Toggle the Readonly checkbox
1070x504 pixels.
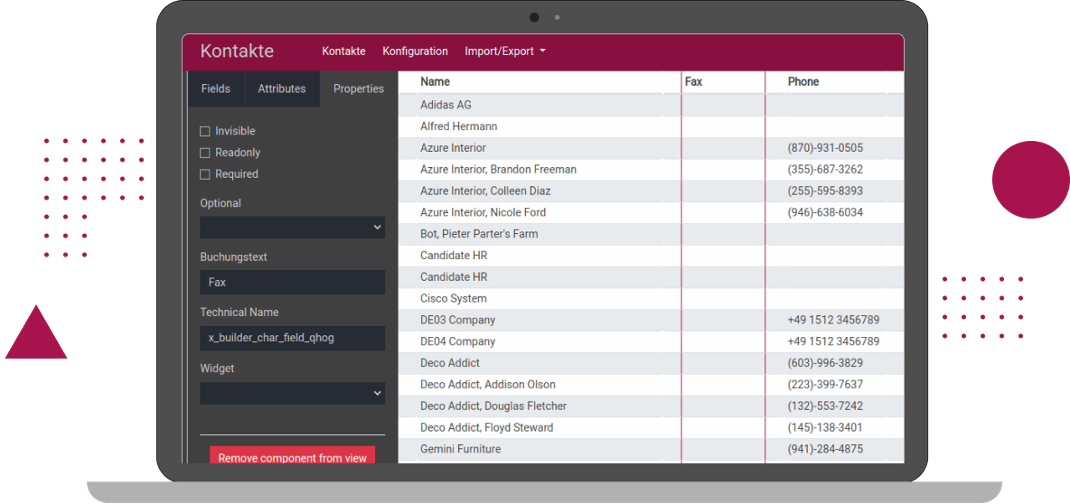205,153
